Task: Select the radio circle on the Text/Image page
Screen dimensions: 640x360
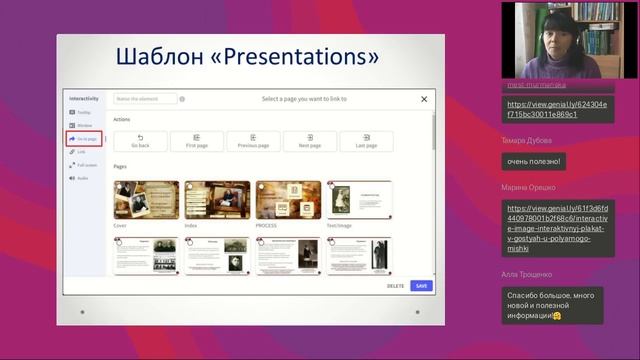Action: pyautogui.click(x=332, y=187)
